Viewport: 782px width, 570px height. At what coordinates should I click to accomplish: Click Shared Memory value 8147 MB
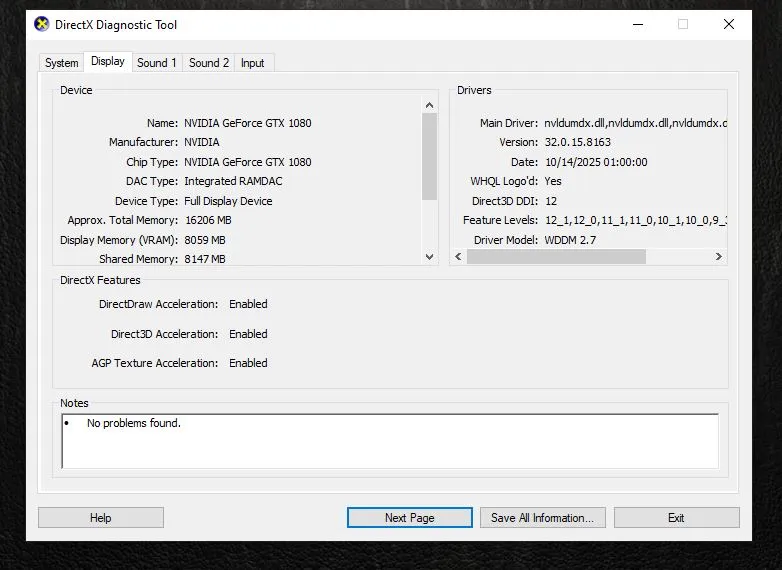click(205, 259)
